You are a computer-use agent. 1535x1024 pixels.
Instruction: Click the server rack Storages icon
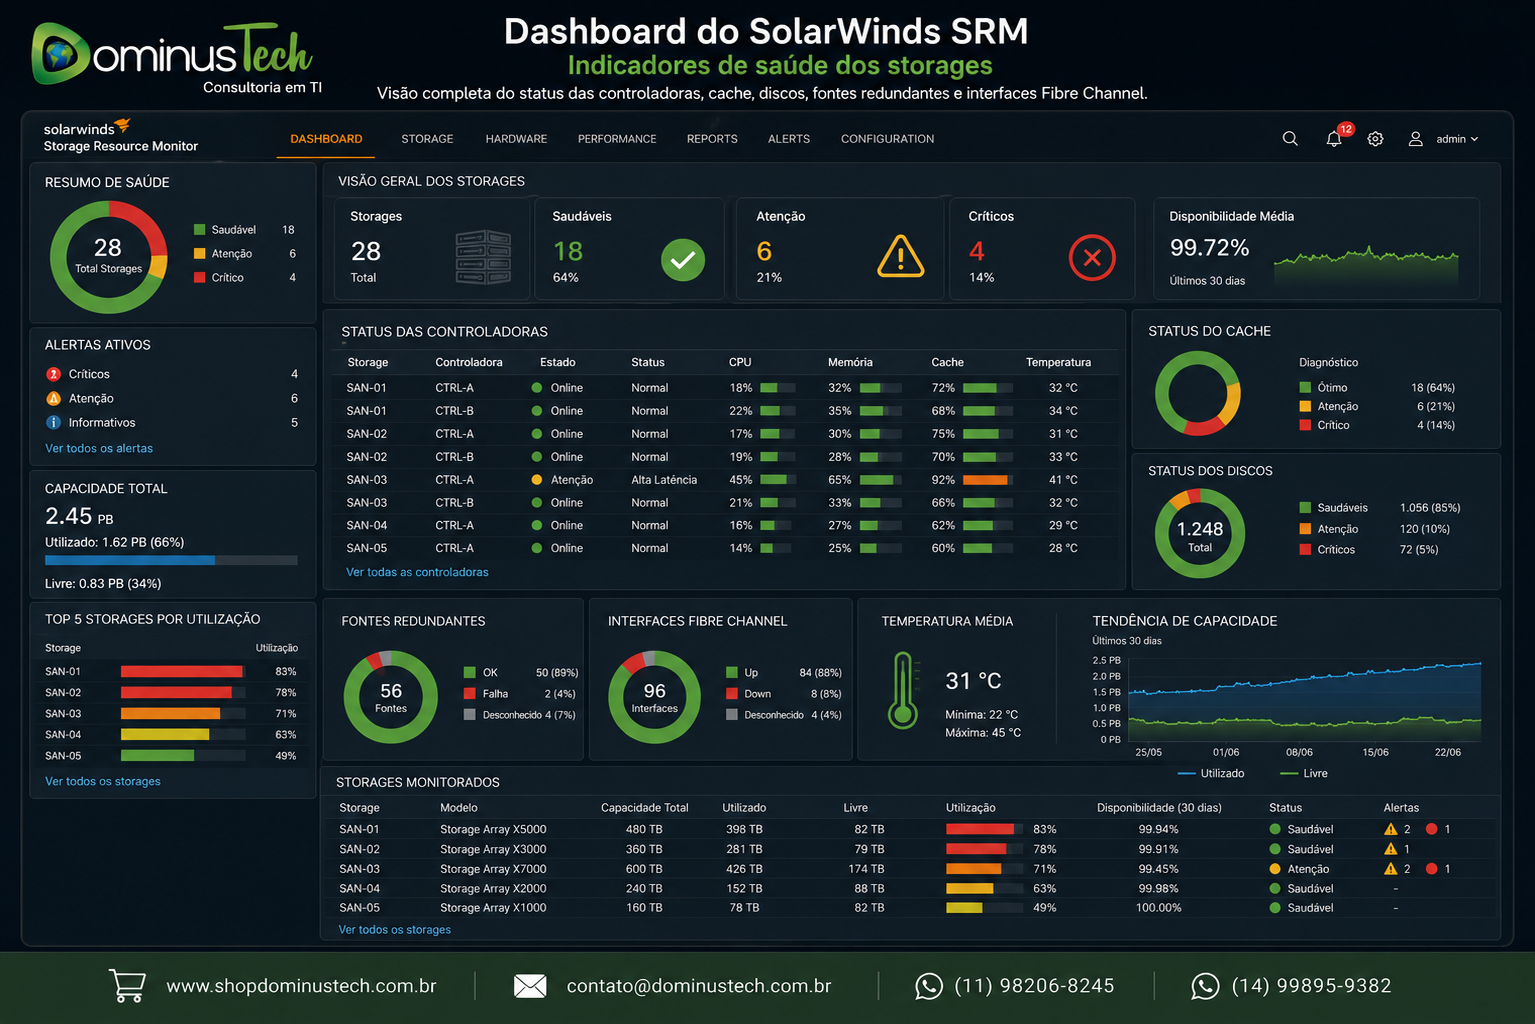[x=484, y=257]
